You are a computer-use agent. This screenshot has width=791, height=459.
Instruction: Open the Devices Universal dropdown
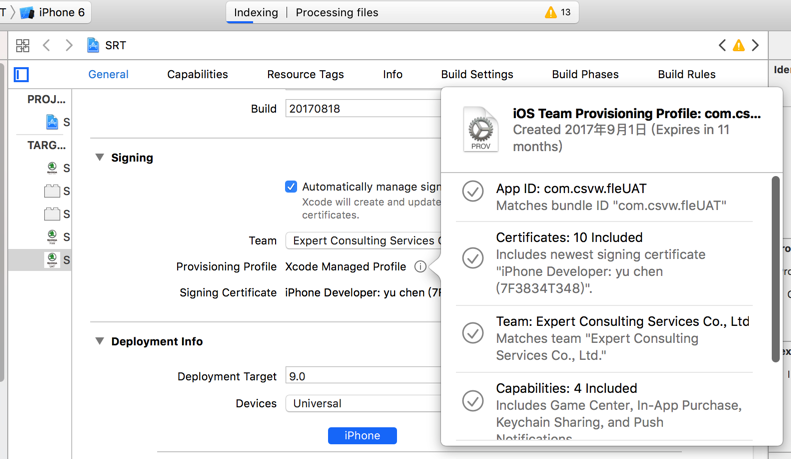pos(364,404)
